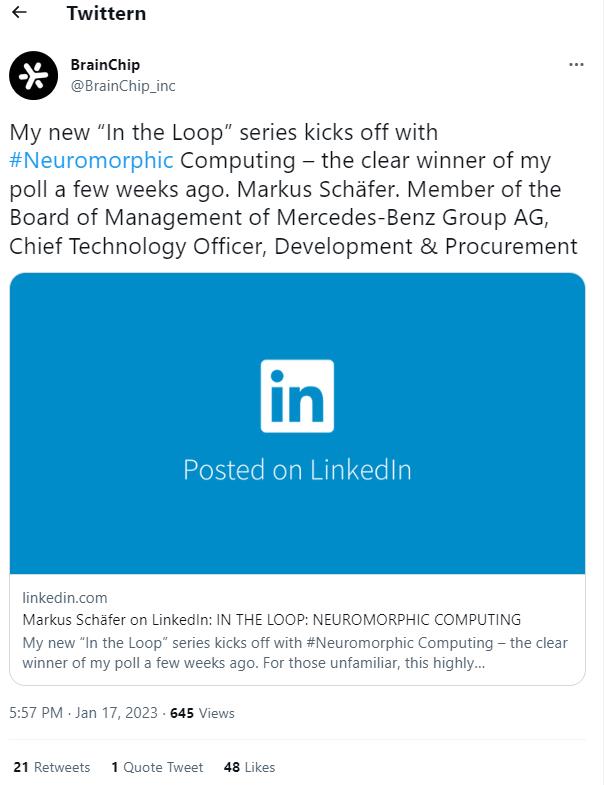605x785 pixels.
Task: Click the card description preview text
Action: pos(294,653)
